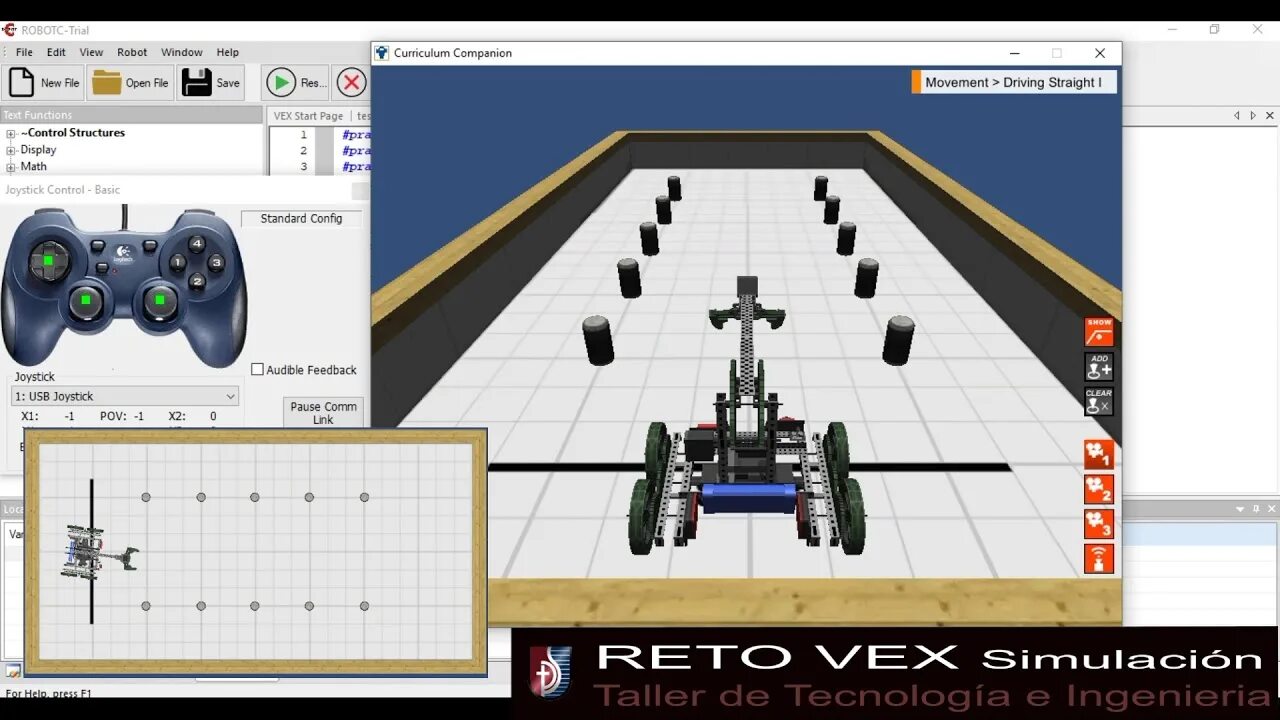The image size is (1280, 720).
Task: Click code line number 3
Action: tap(304, 166)
